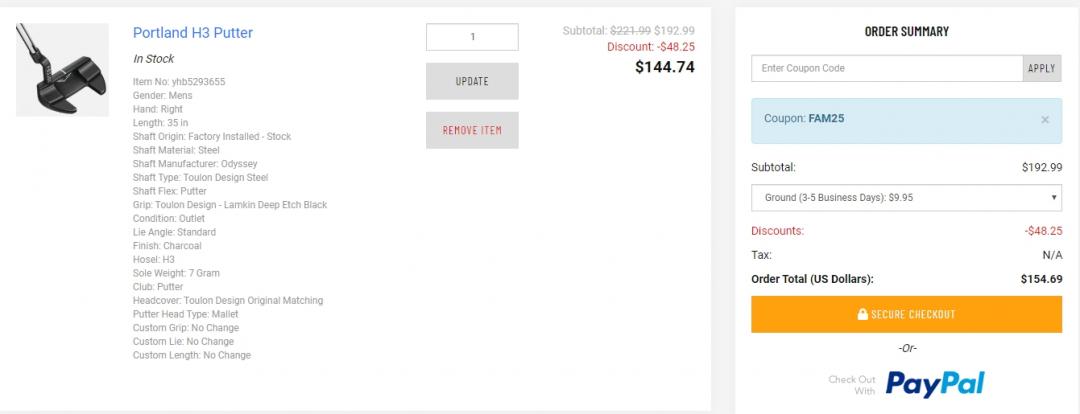Remove the FAM25 coupon with the X
The height and width of the screenshot is (414, 1080).
(1045, 120)
